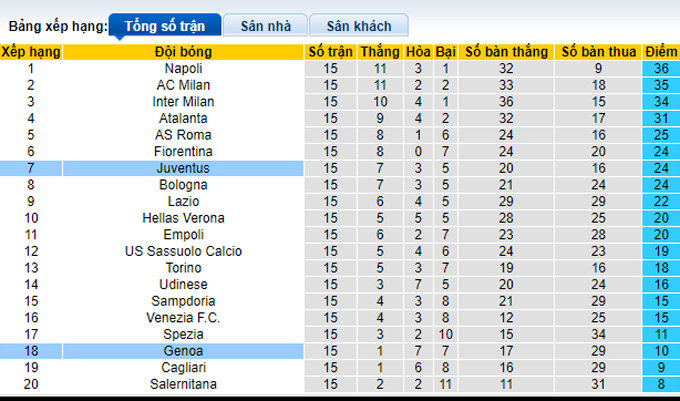This screenshot has width=680, height=401.
Task: Open the AC Milan team link
Action: [x=183, y=85]
